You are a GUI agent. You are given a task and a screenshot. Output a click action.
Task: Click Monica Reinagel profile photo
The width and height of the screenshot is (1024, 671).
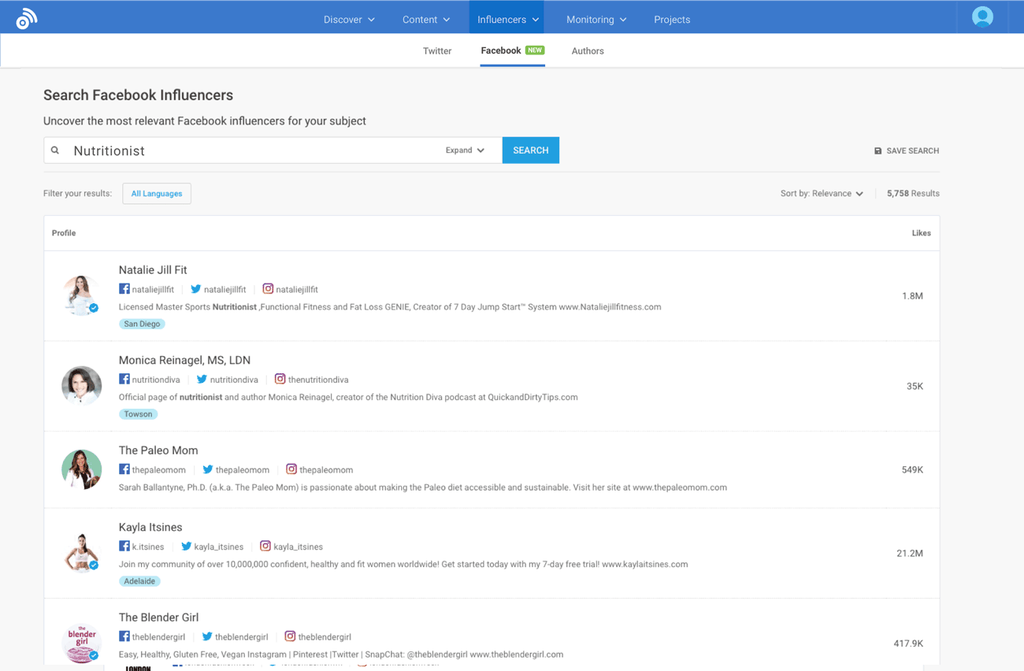pos(82,385)
